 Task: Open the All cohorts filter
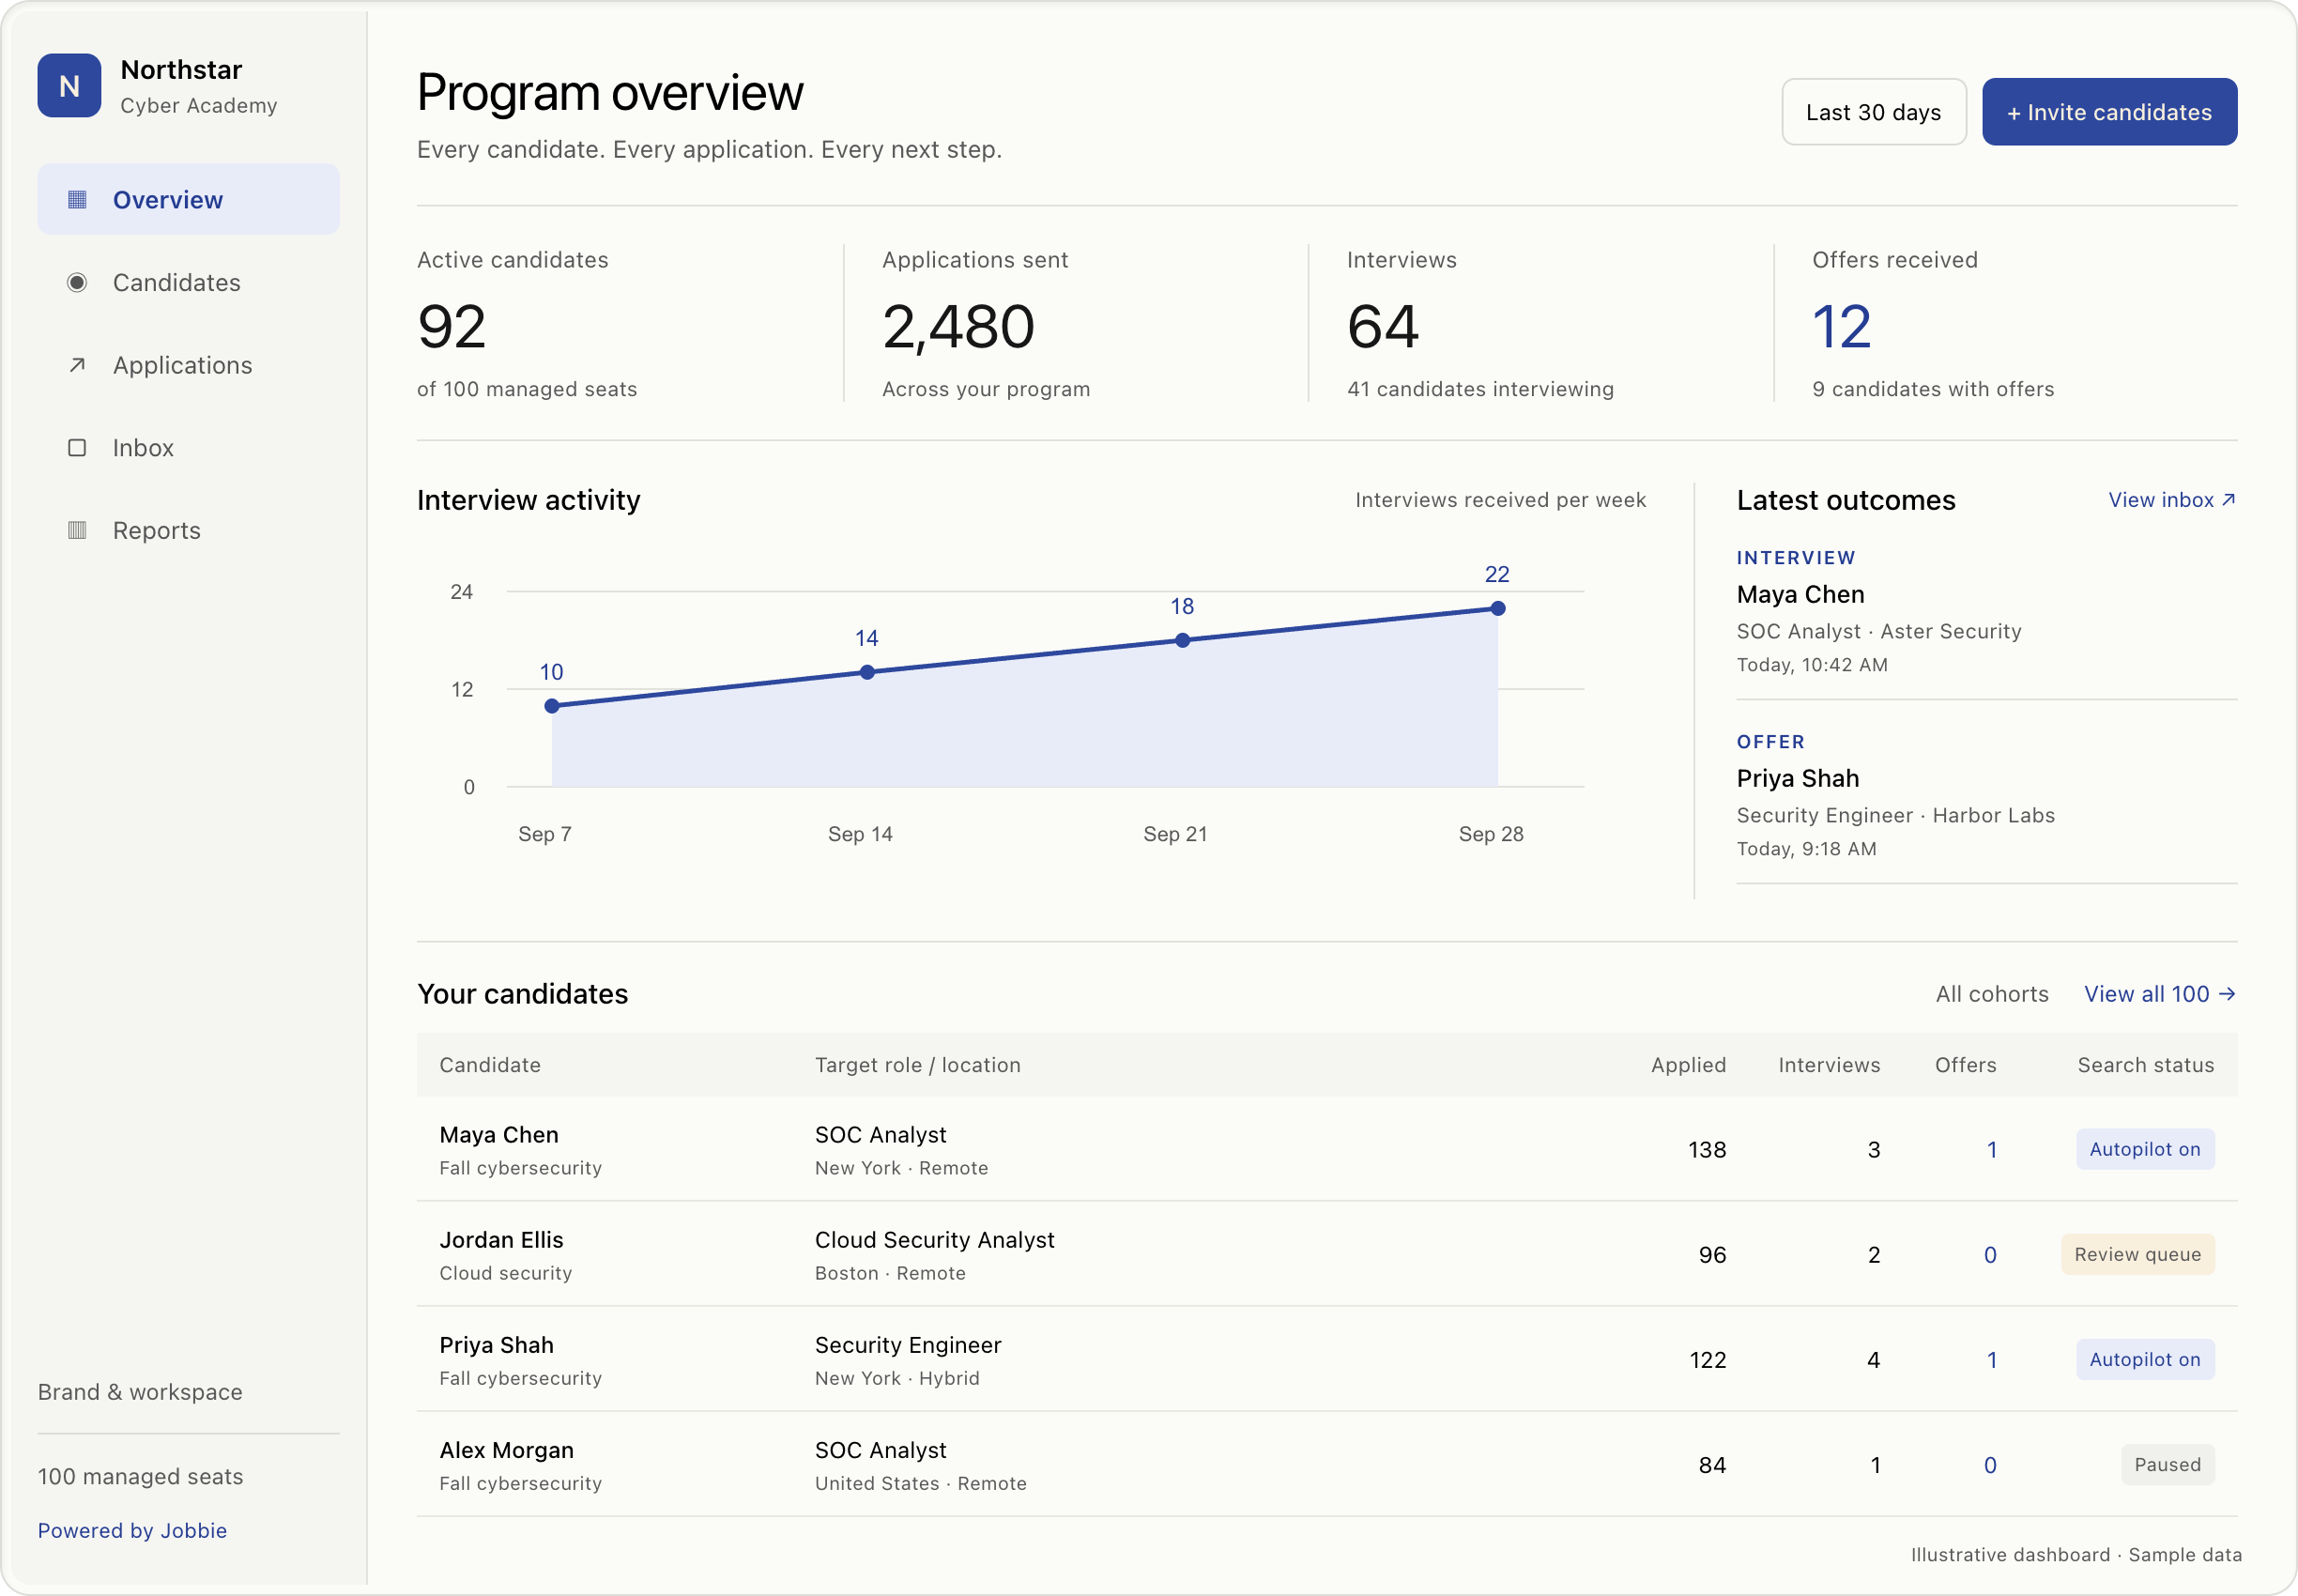click(1992, 994)
